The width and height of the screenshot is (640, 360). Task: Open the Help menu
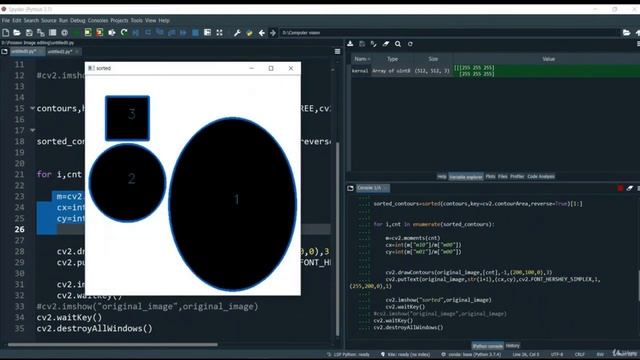point(164,20)
